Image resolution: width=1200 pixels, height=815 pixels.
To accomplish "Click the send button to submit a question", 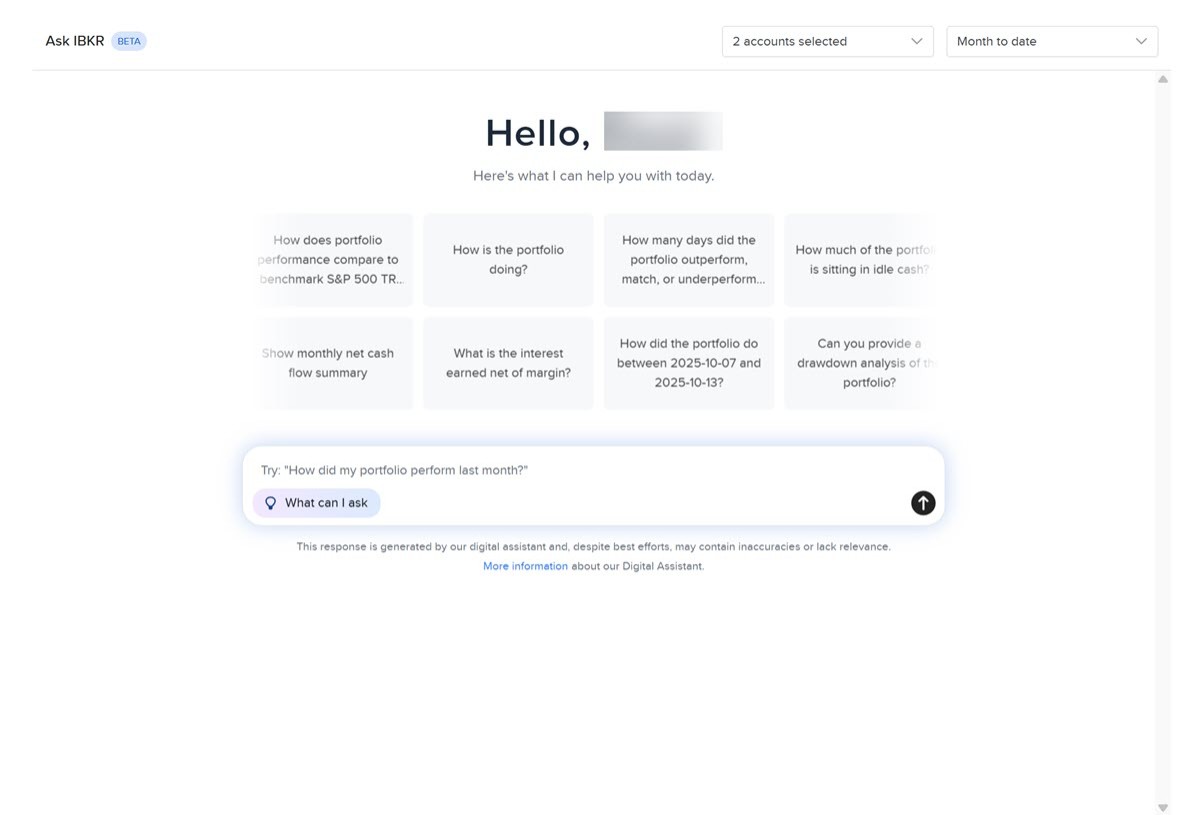I will click(922, 503).
